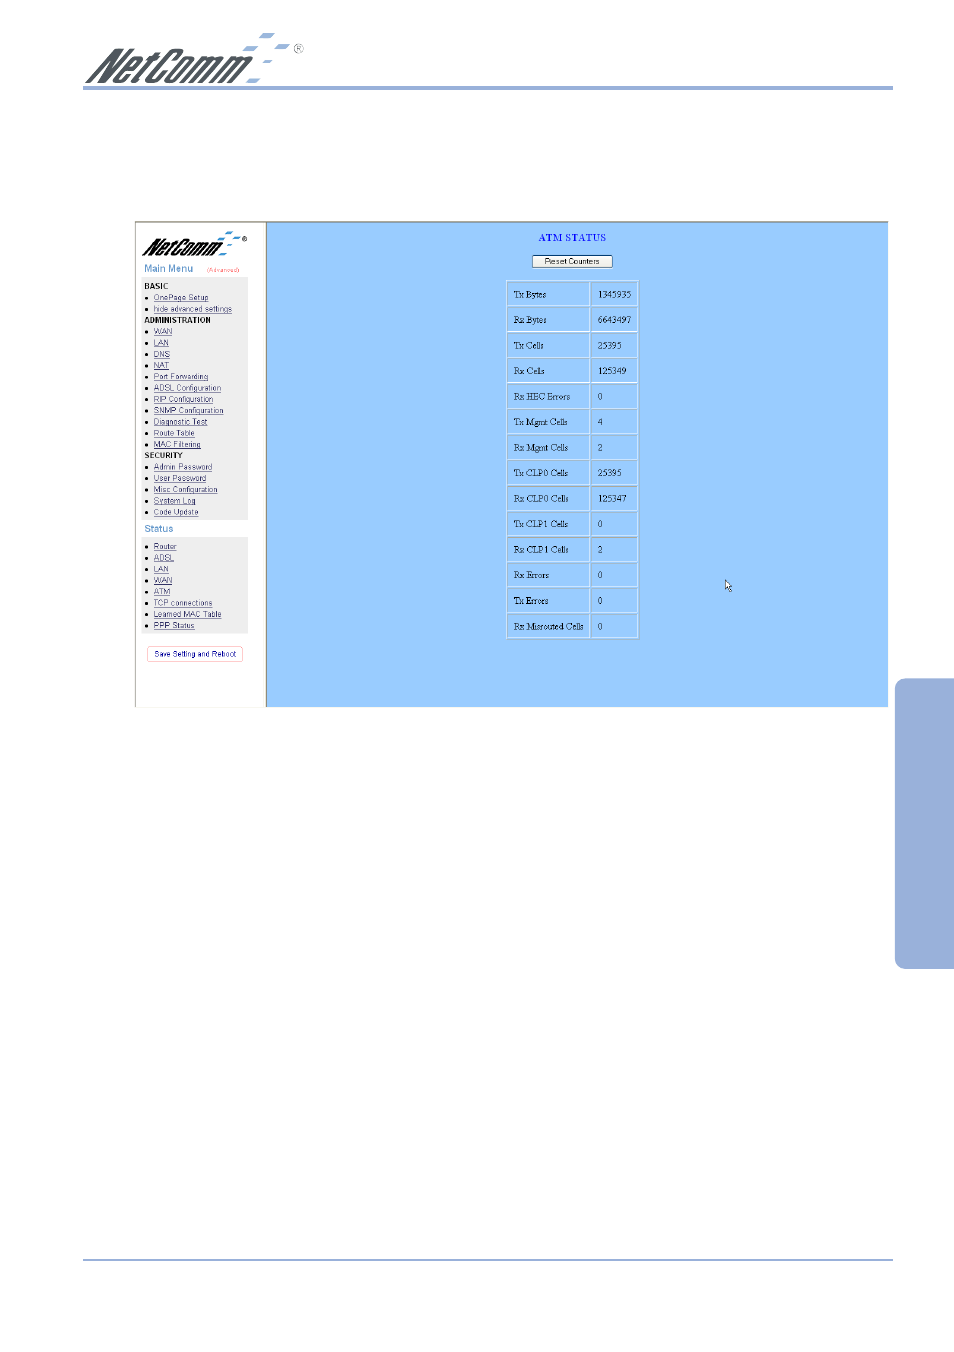Select the Rx HEC Errors label

(x=542, y=397)
